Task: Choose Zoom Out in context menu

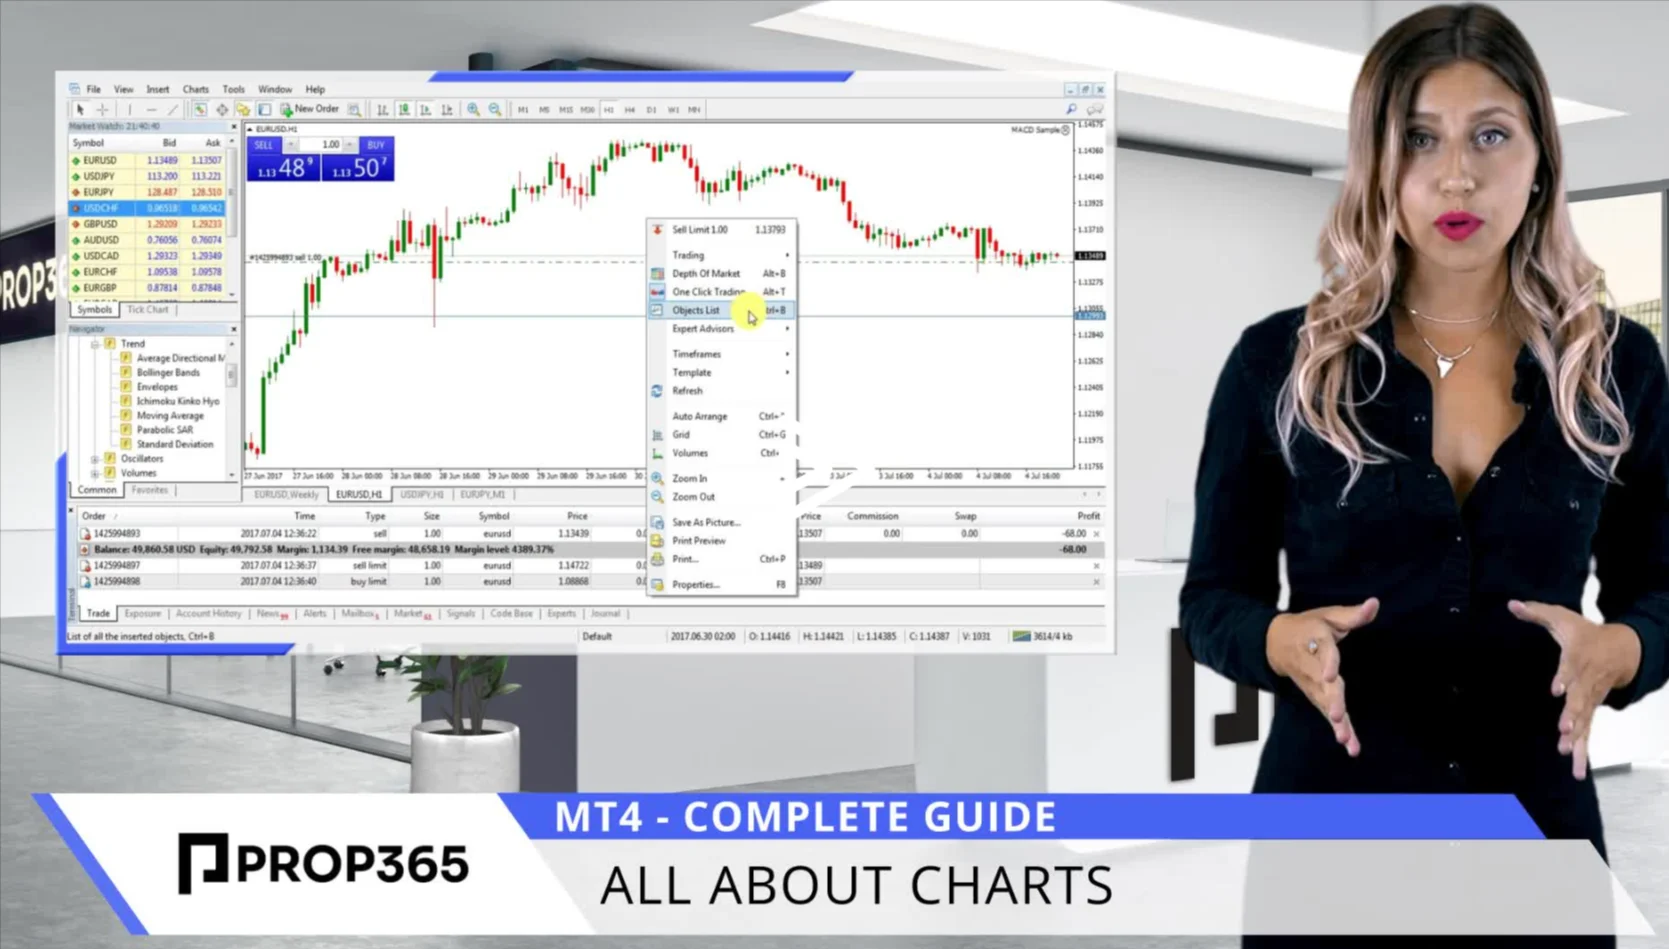Action: coord(722,497)
